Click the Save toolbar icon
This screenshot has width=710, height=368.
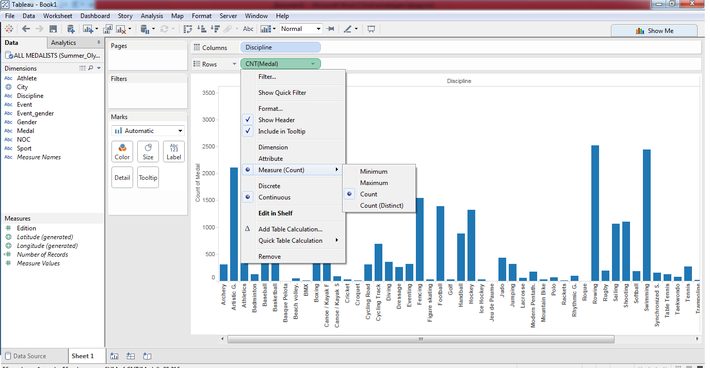click(x=53, y=29)
